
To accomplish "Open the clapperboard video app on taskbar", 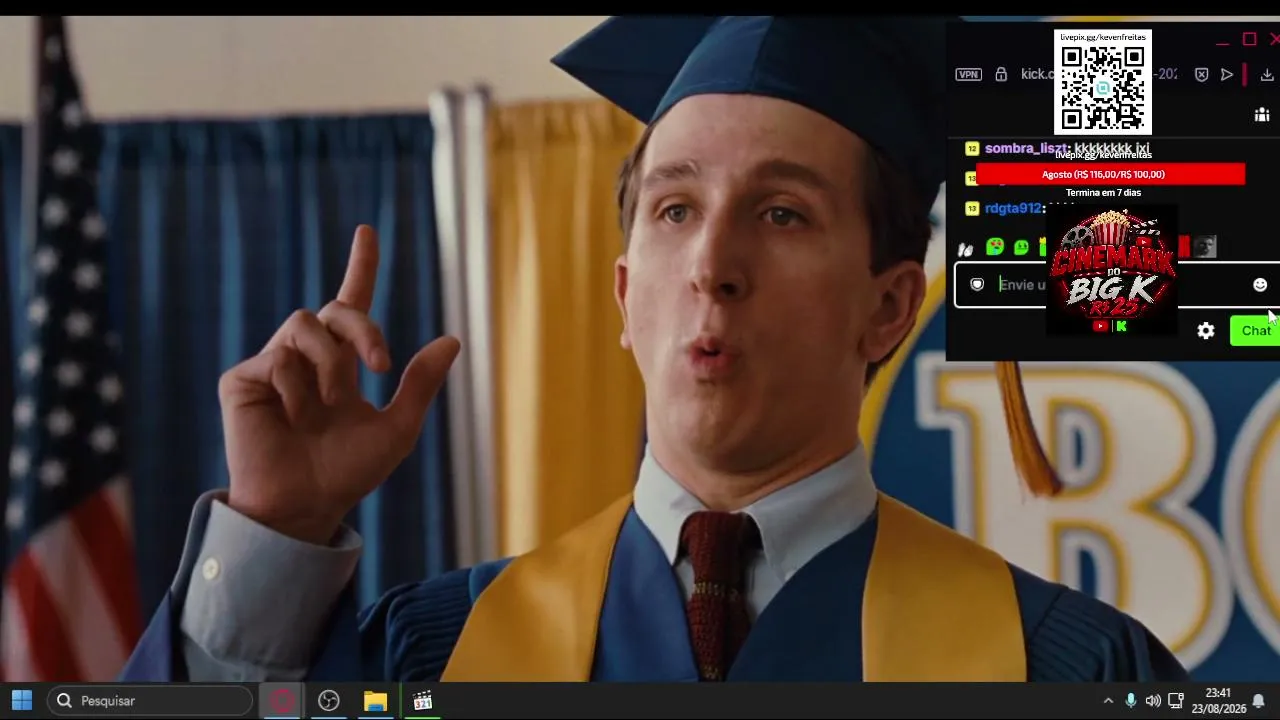I will coord(423,701).
